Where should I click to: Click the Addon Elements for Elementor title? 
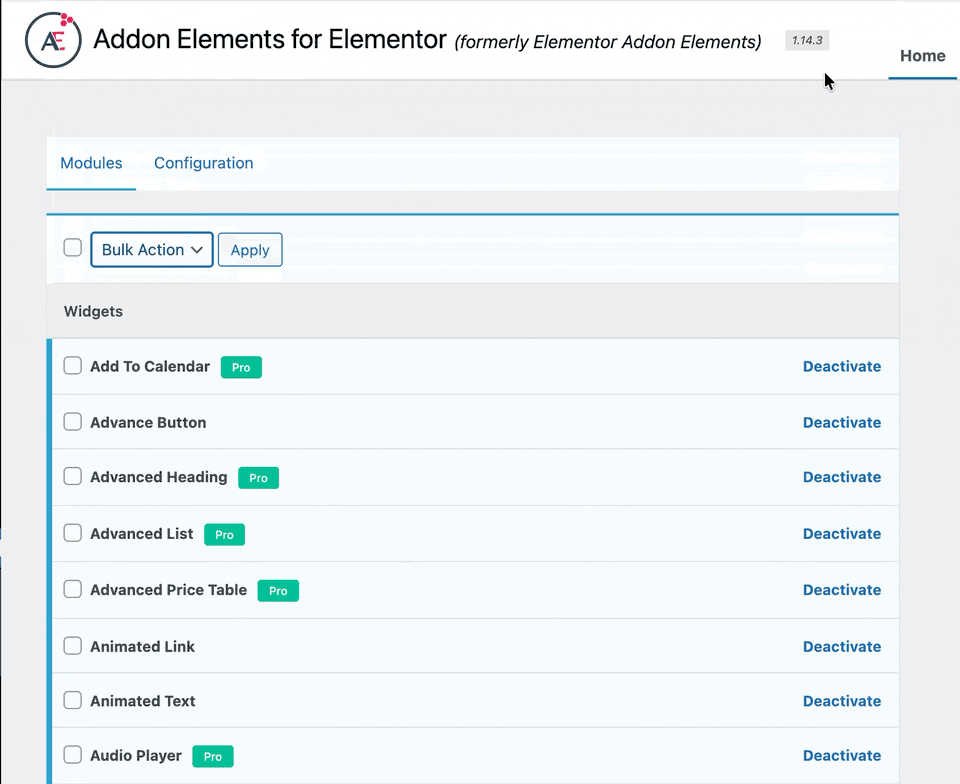pyautogui.click(x=270, y=39)
